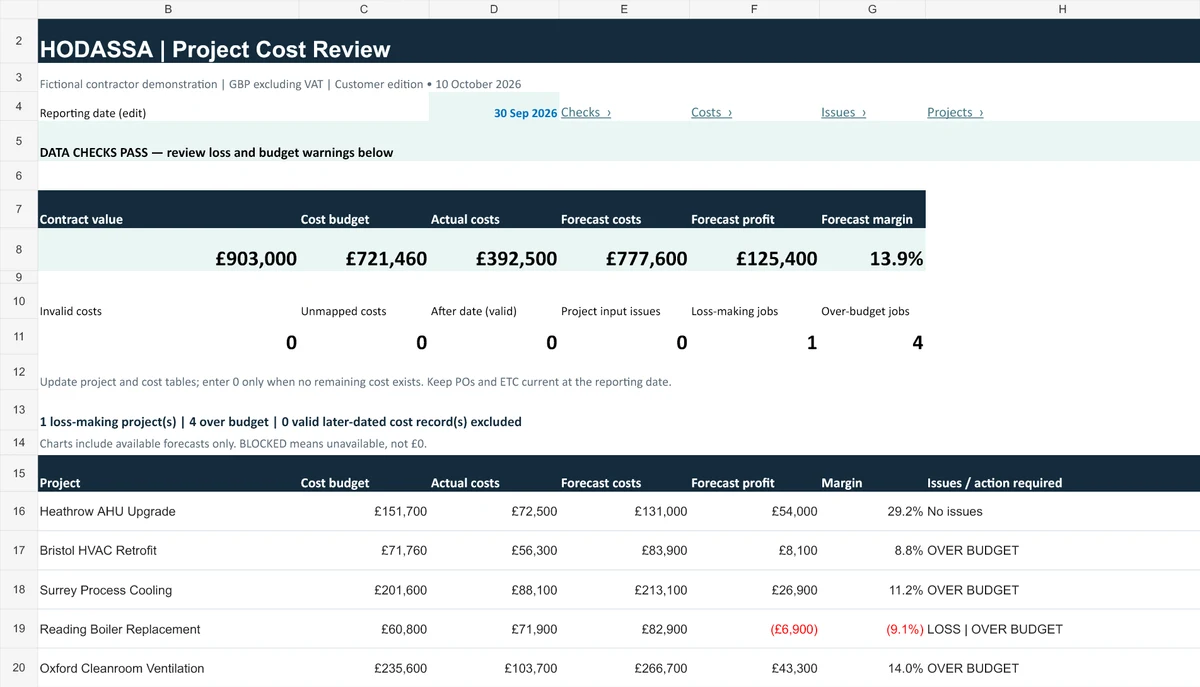Select row 2 header
This screenshot has height=687, width=1200.
point(18,41)
